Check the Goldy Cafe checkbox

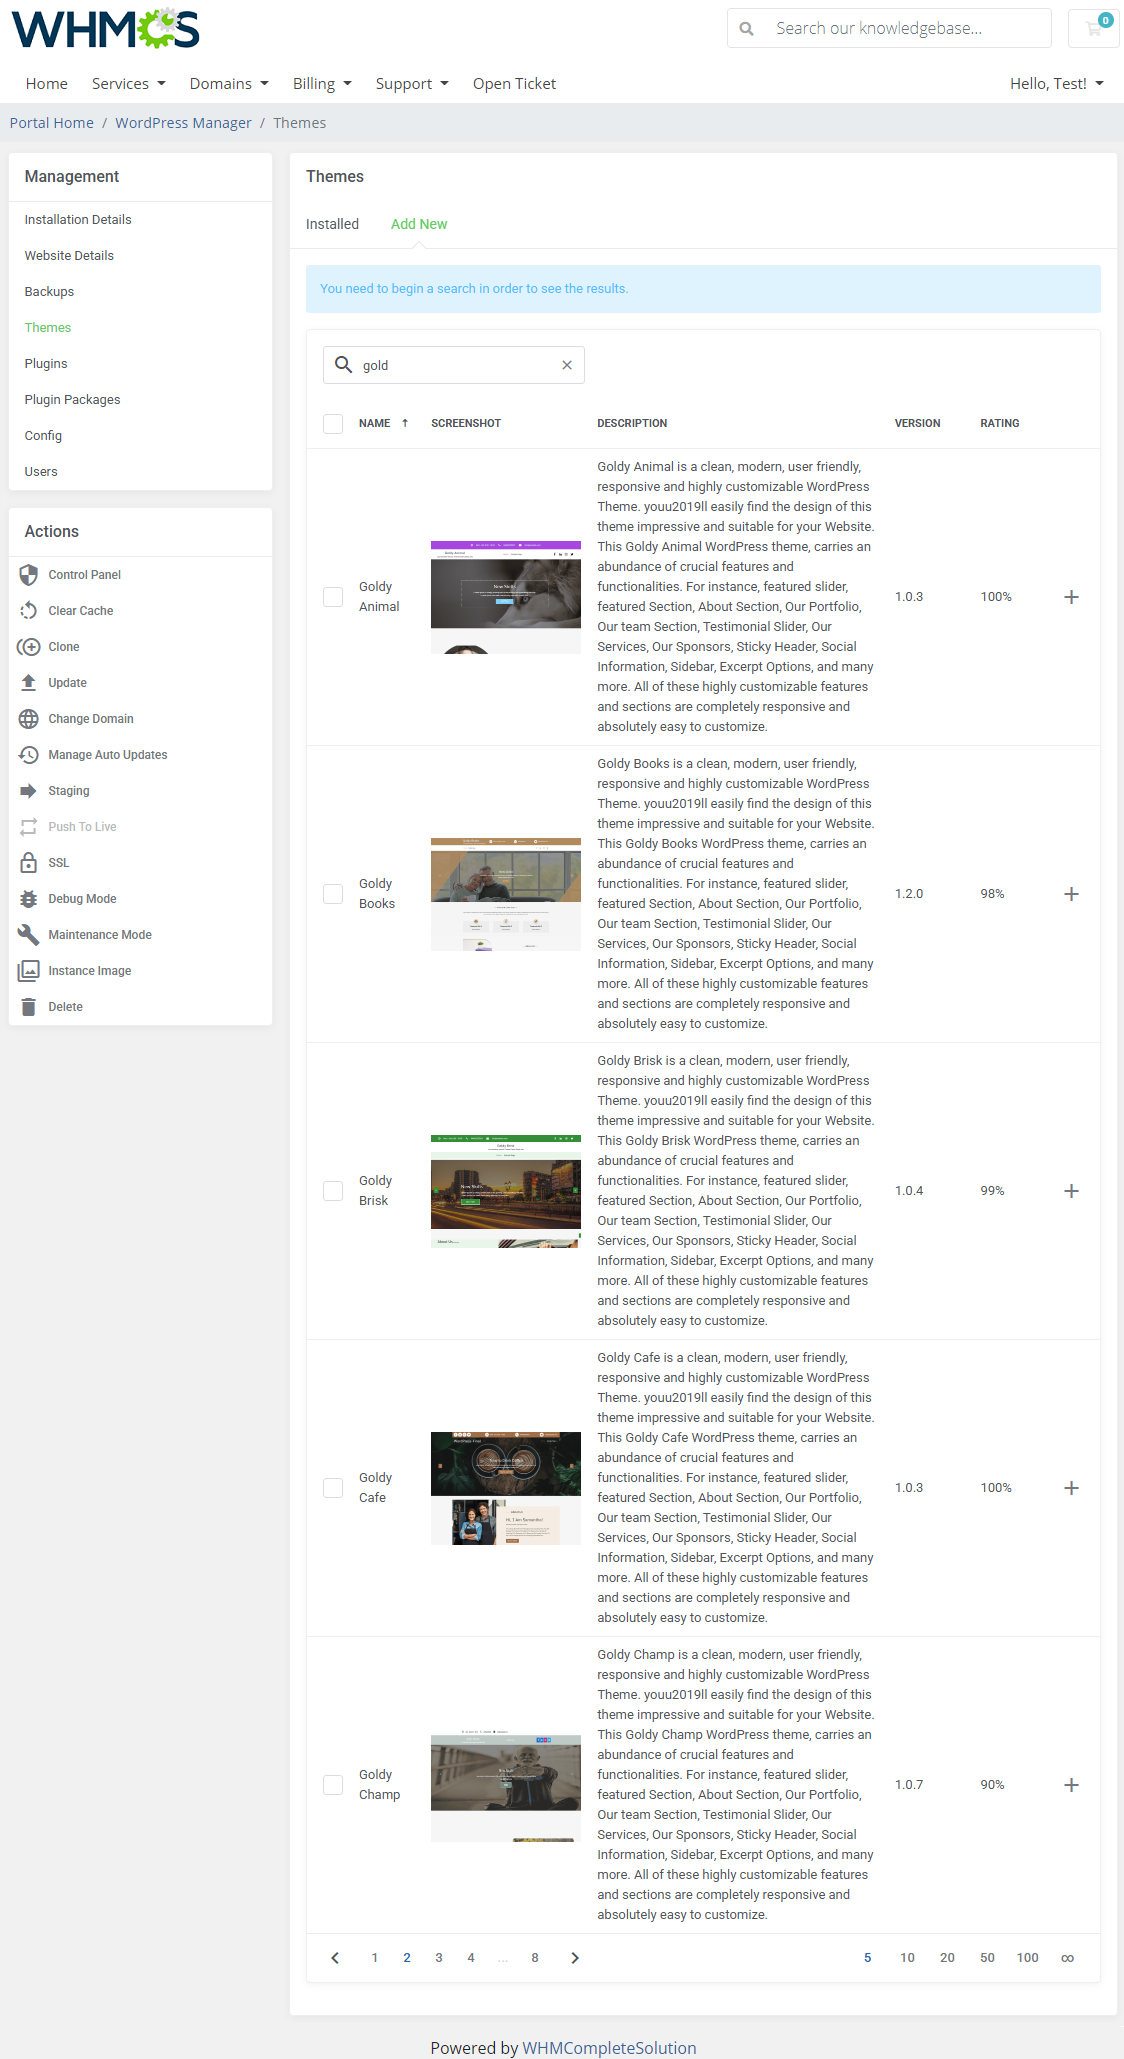coord(333,1488)
